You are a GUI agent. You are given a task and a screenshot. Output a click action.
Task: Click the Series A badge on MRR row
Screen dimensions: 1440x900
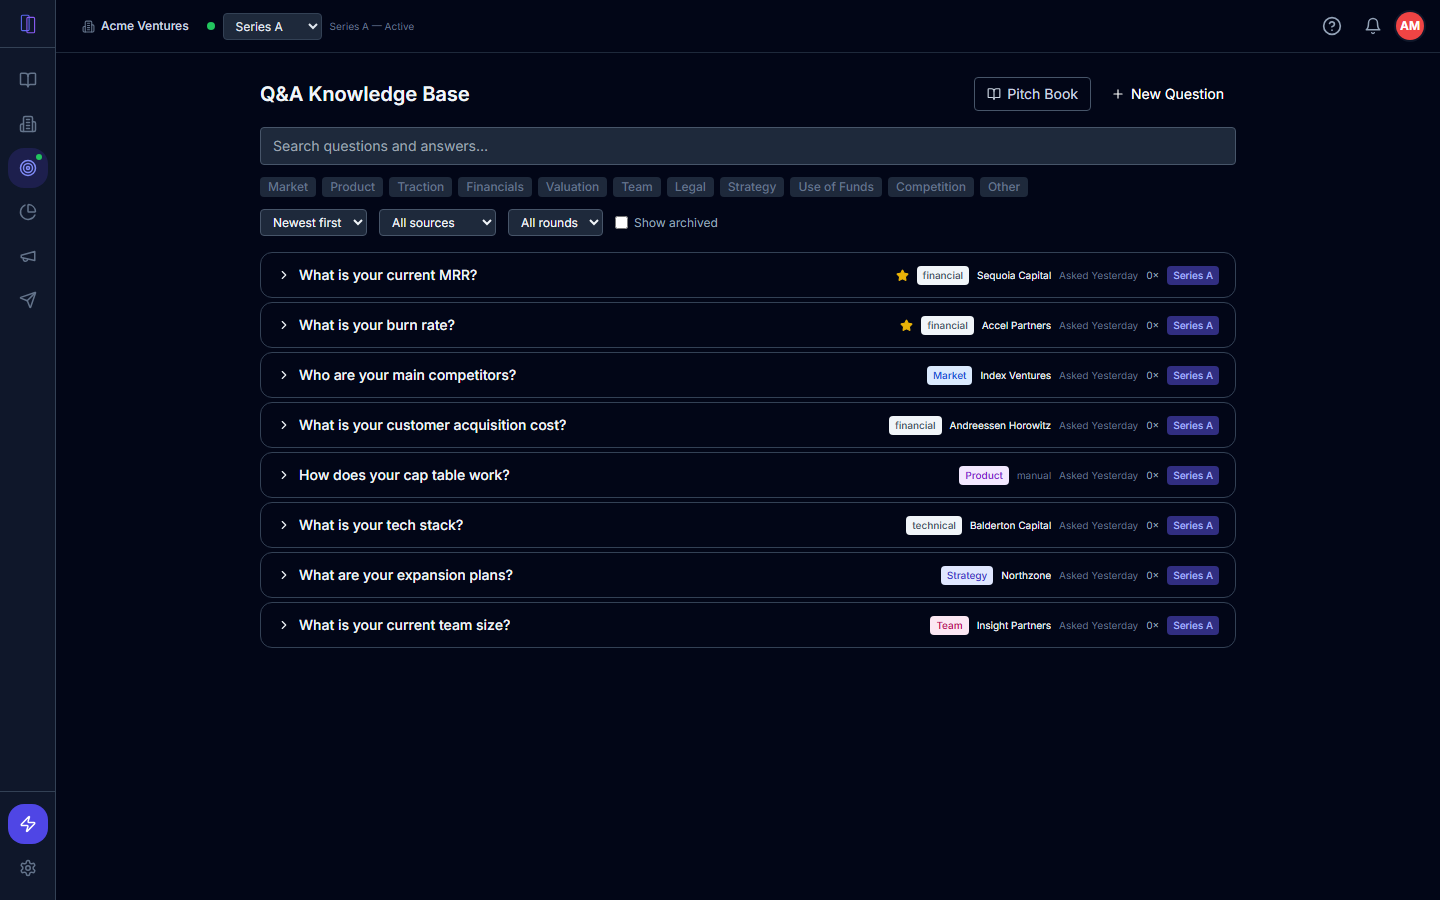(x=1193, y=276)
